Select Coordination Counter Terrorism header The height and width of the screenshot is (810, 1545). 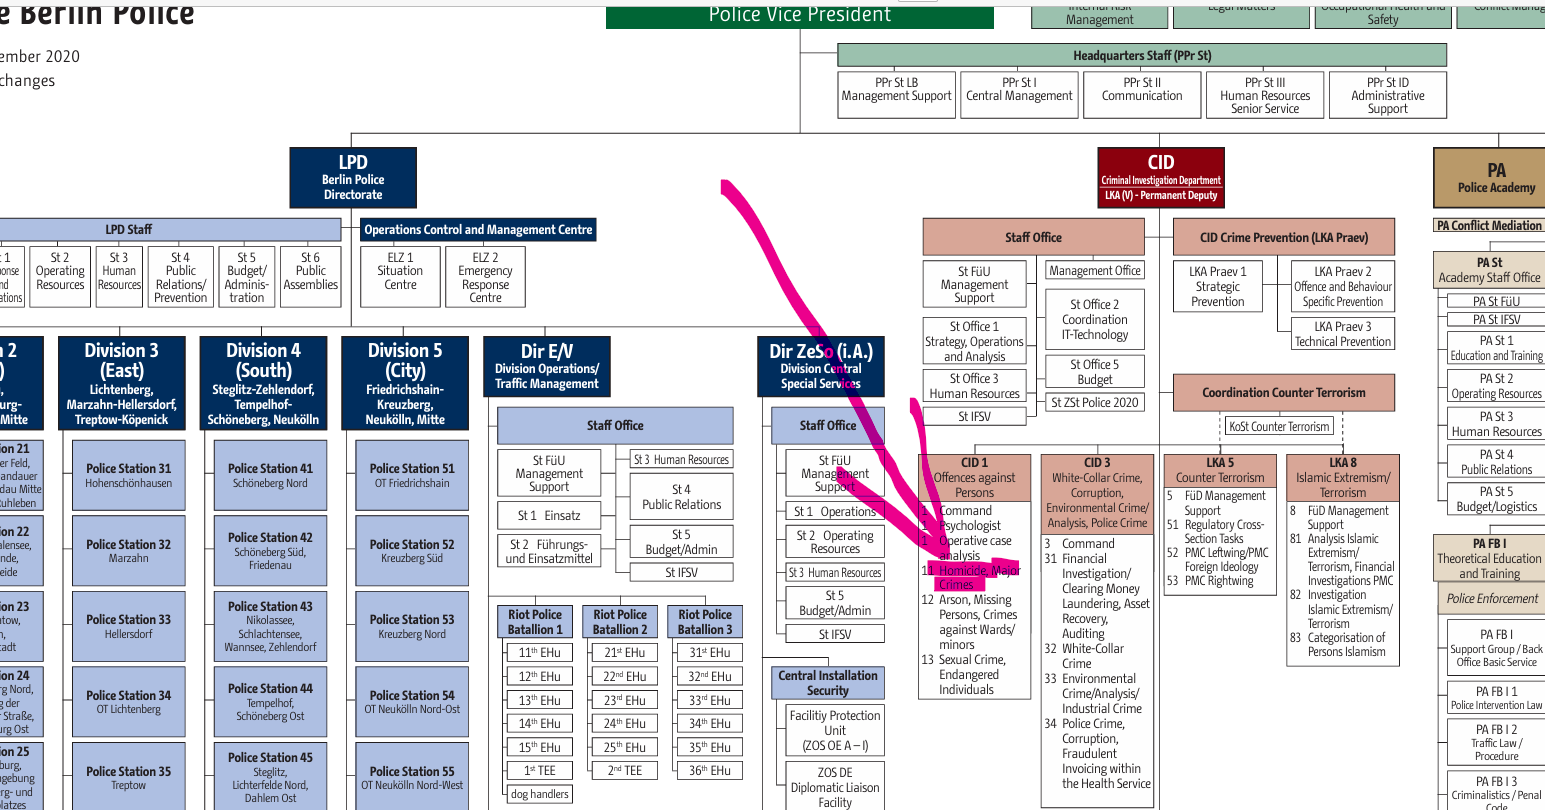pos(1284,393)
